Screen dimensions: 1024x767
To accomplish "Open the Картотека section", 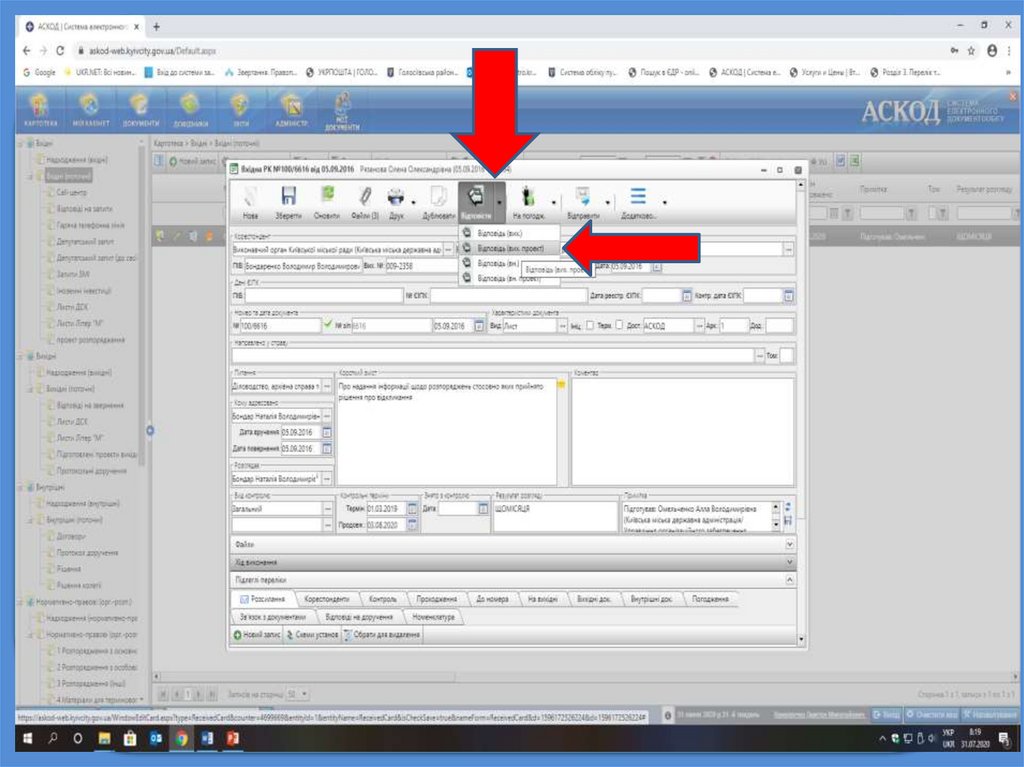I will pos(40,109).
